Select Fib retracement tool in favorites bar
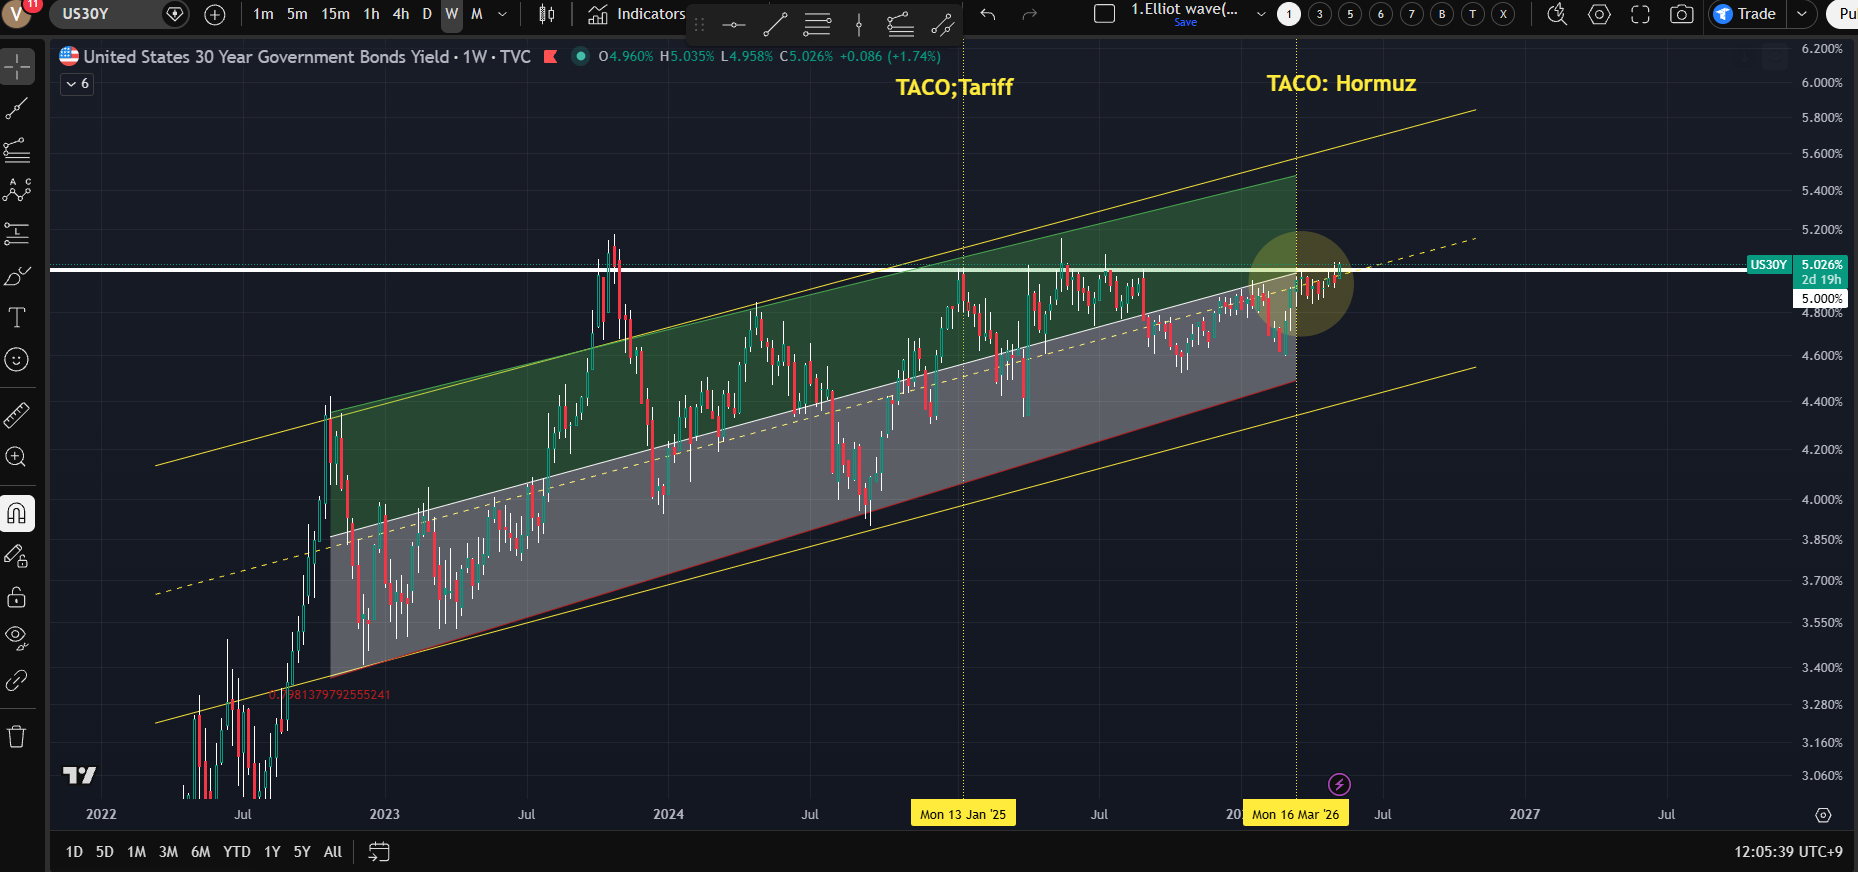Screen dimensions: 1858x872 817,24
